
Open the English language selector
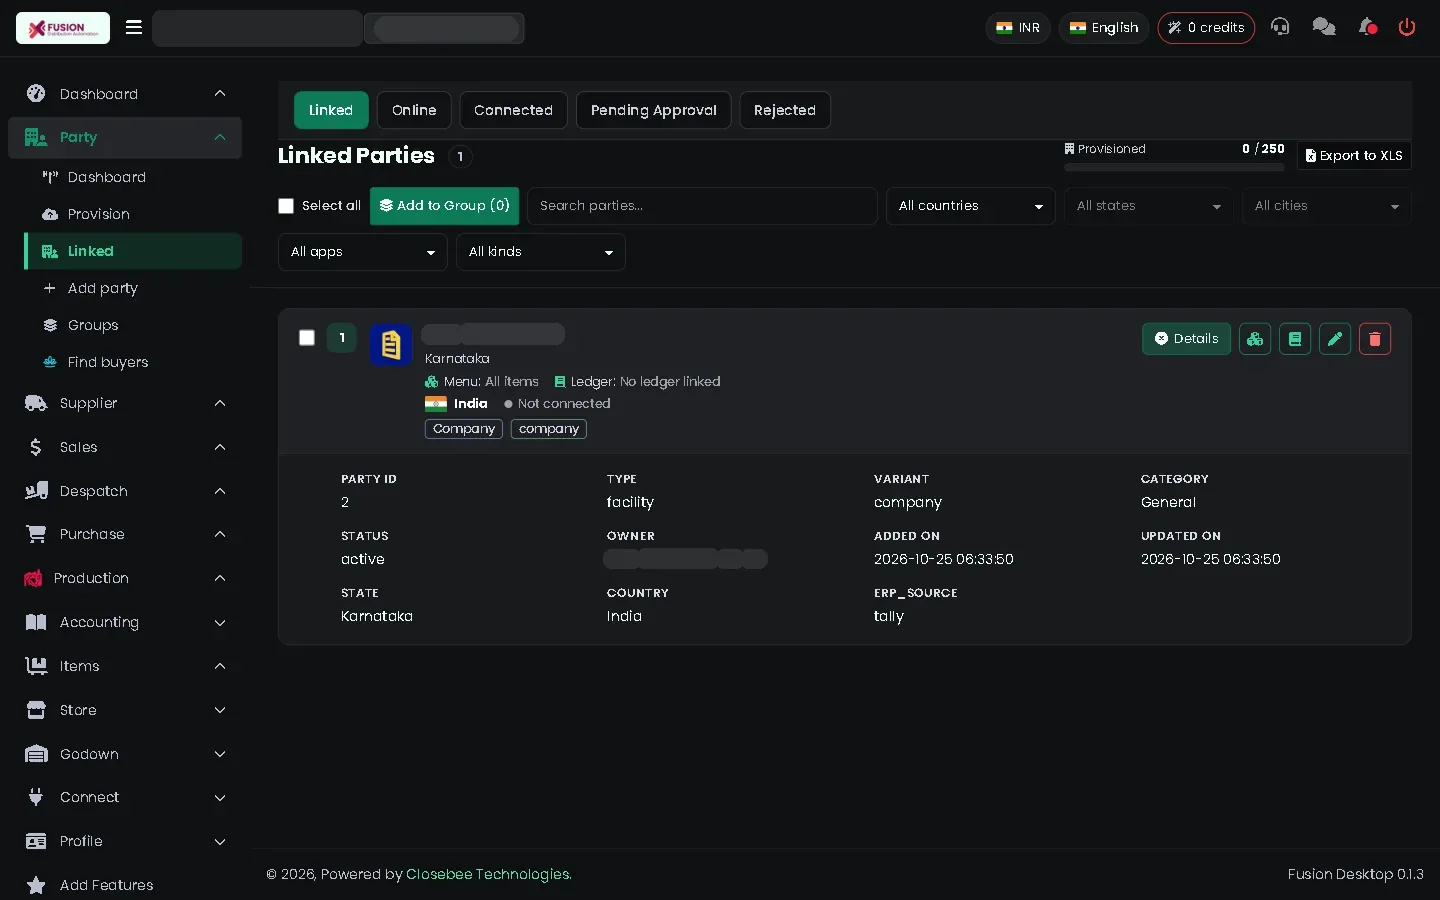click(1104, 28)
